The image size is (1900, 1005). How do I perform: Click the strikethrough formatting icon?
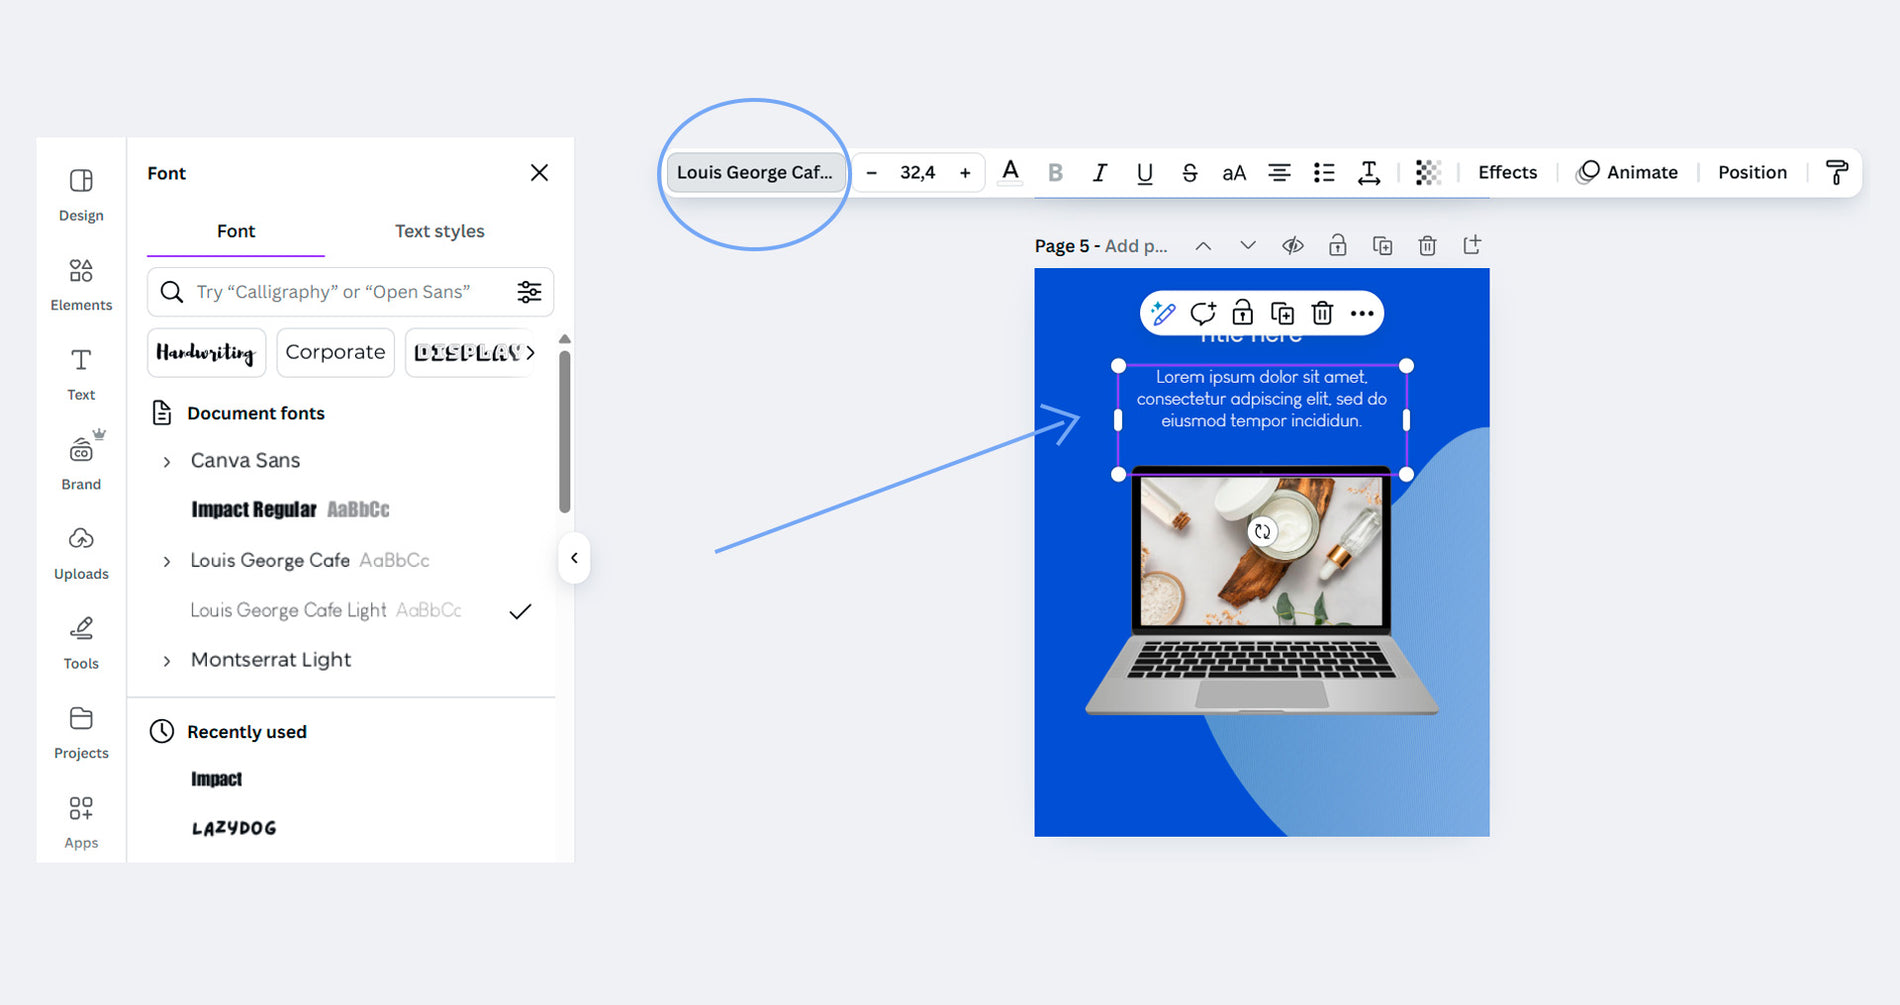click(1189, 173)
